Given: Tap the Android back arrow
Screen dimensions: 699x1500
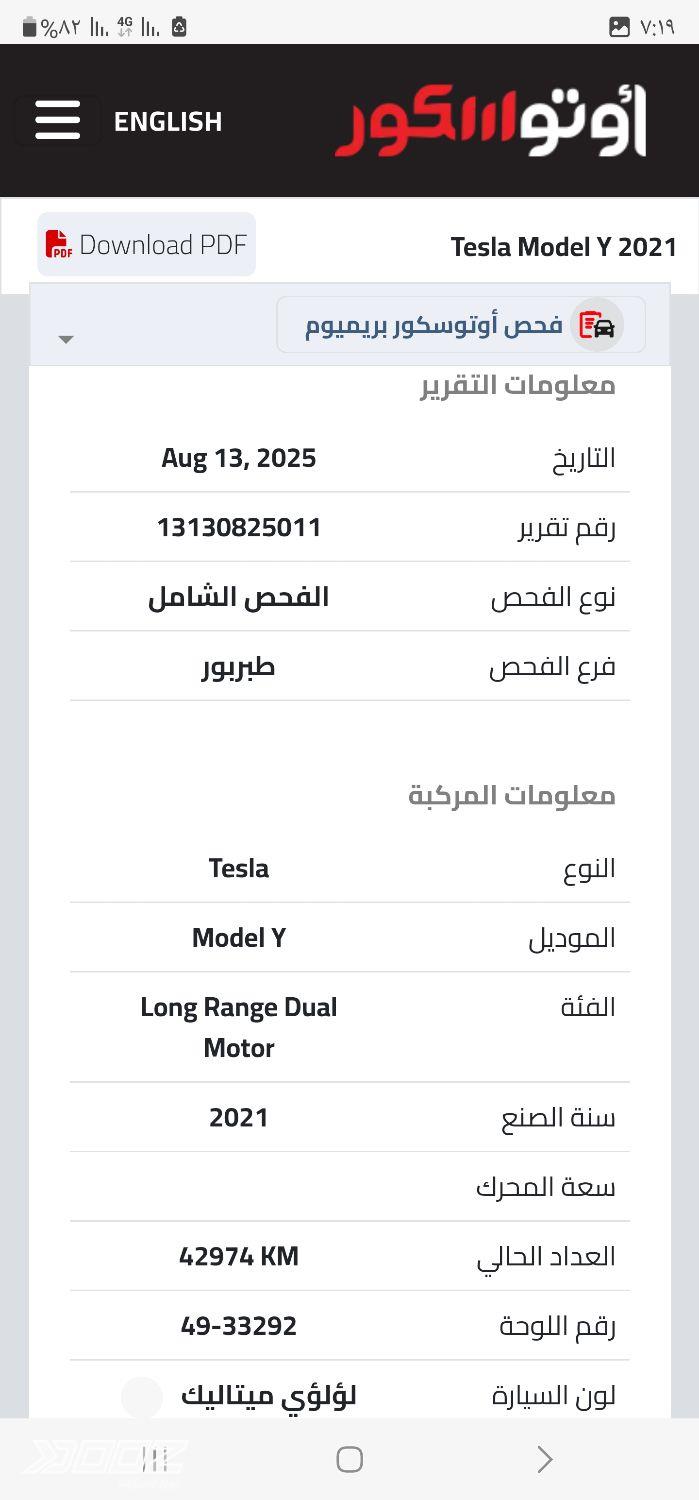Looking at the screenshot, I should [545, 1459].
